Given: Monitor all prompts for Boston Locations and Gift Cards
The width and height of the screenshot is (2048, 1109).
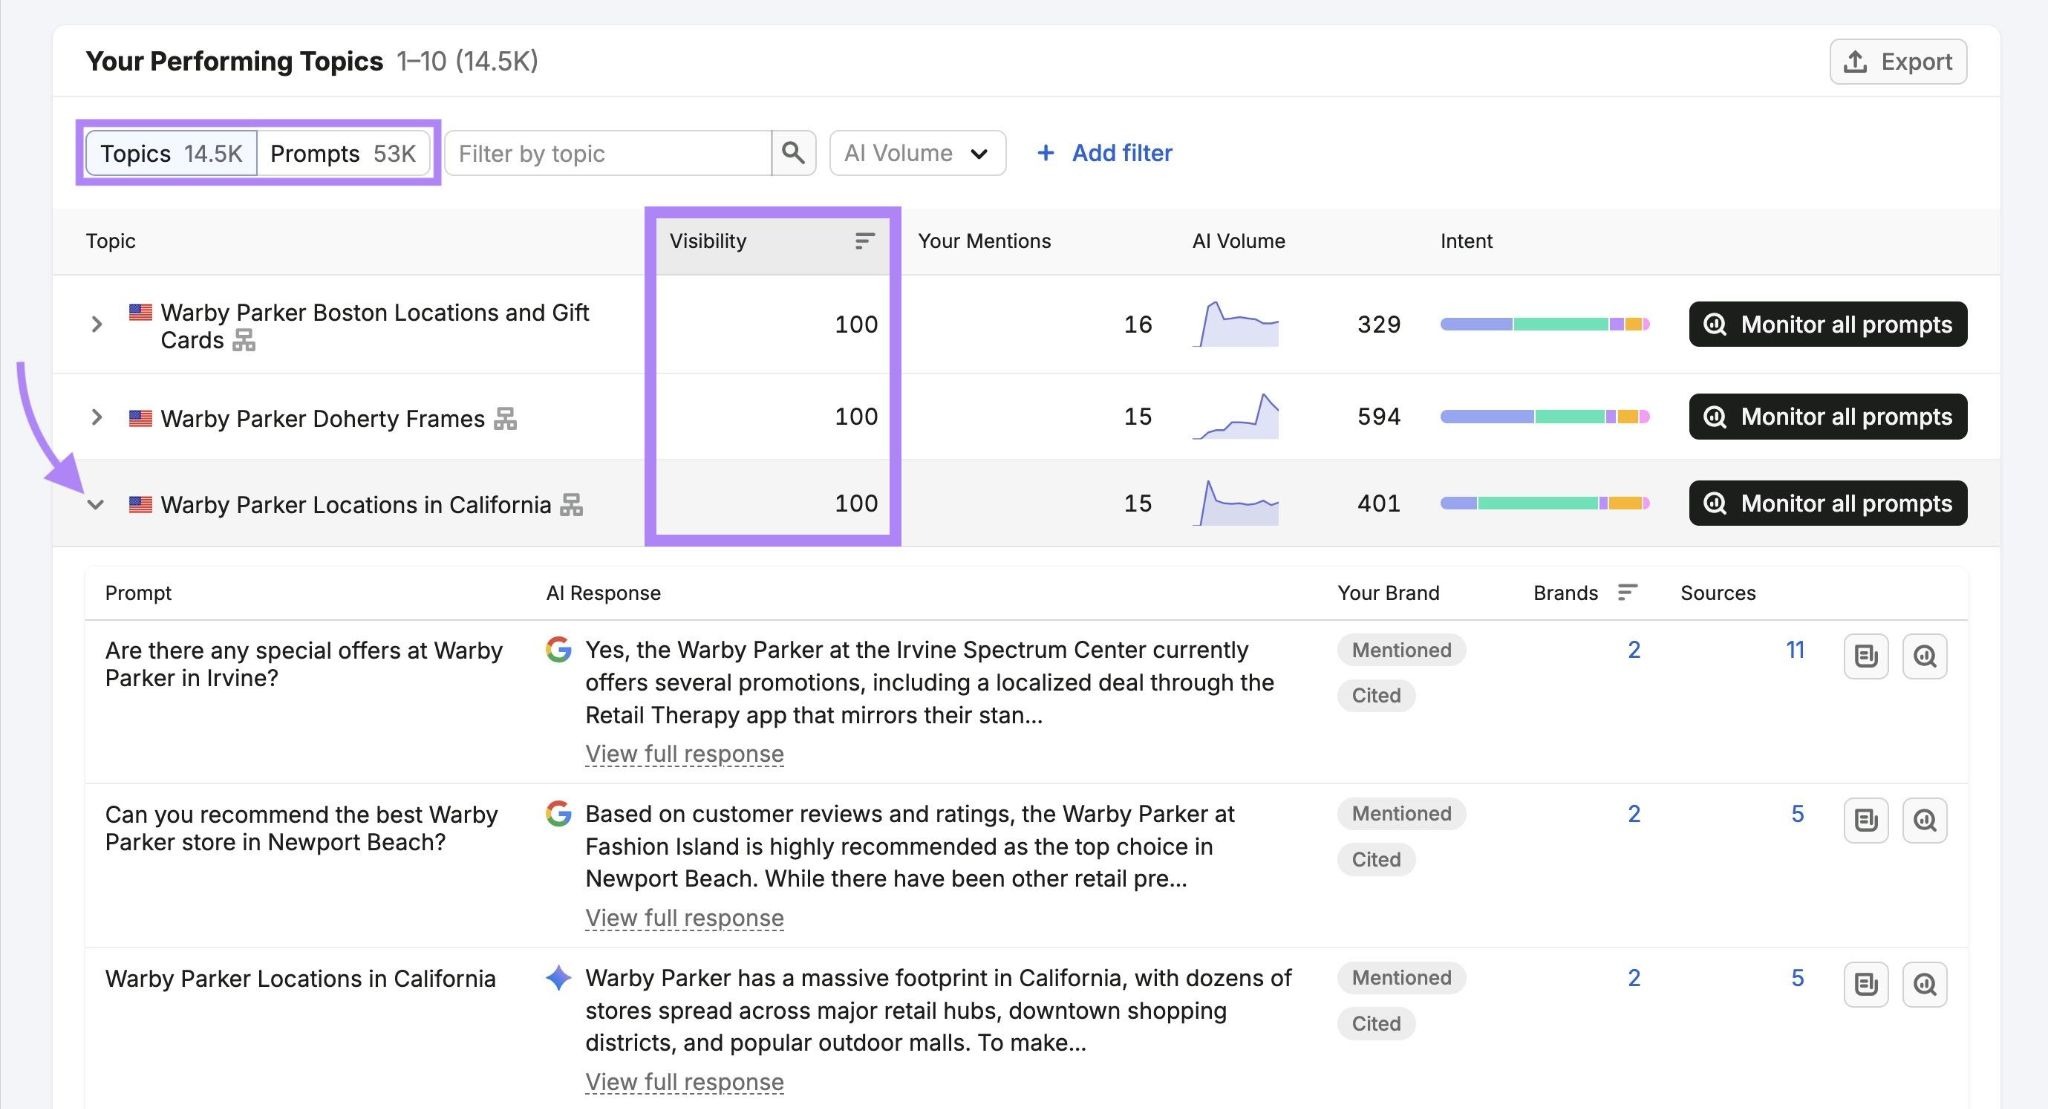Looking at the screenshot, I should coord(1828,324).
